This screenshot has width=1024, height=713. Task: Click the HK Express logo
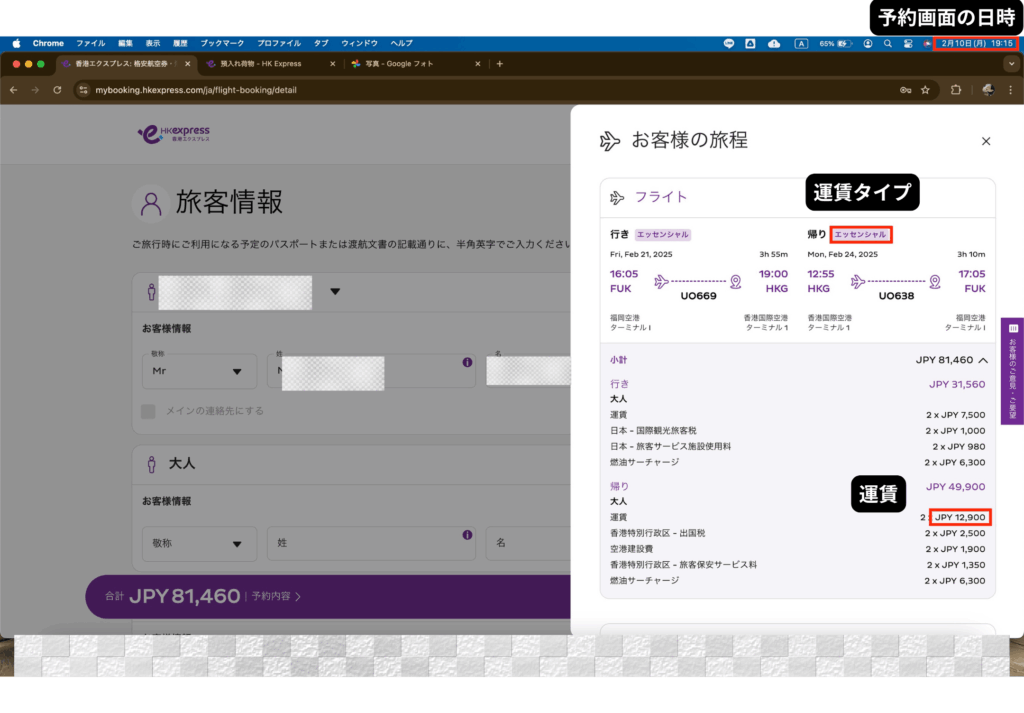pyautogui.click(x=174, y=134)
